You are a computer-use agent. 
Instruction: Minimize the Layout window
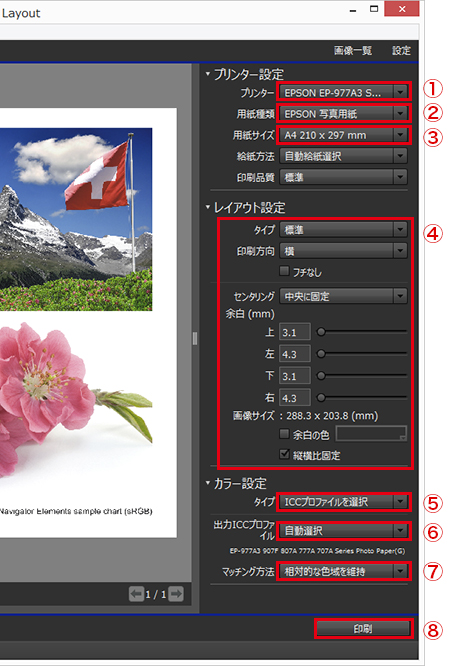coord(353,11)
